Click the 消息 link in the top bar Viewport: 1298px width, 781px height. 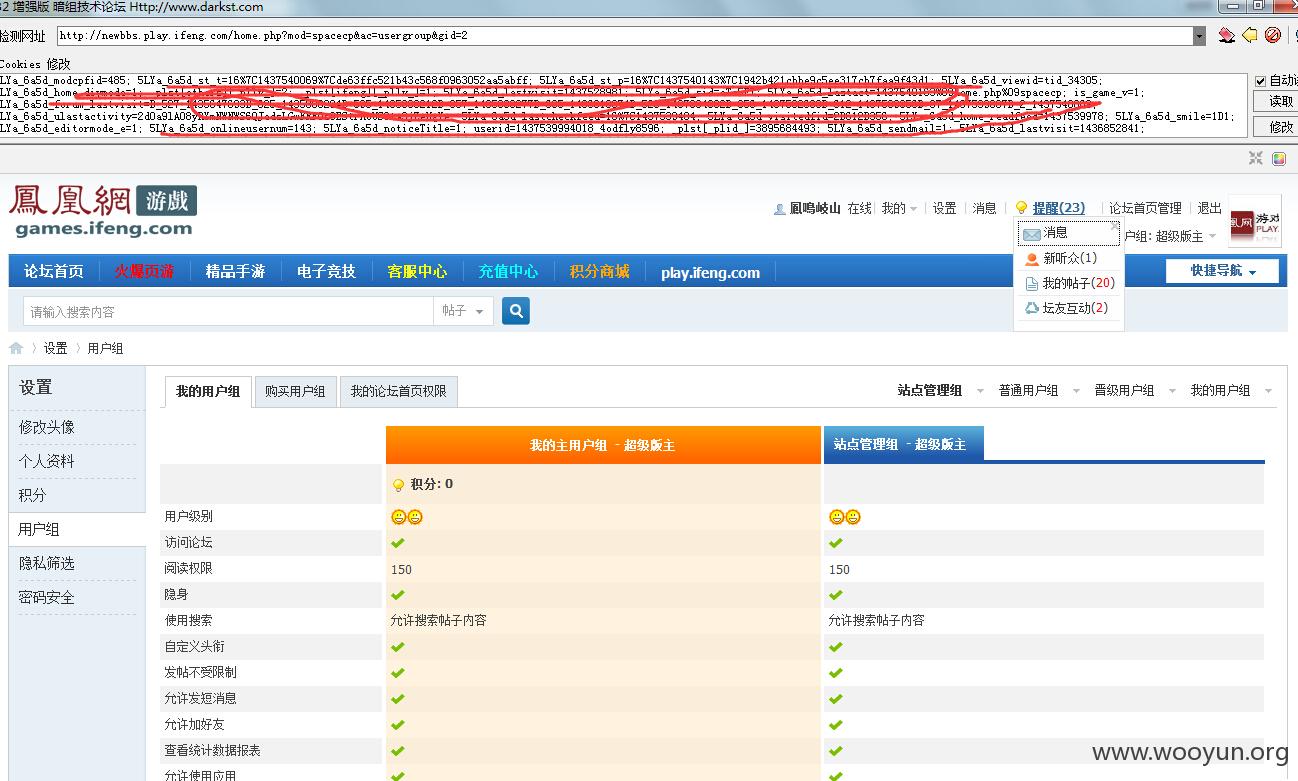pos(985,208)
